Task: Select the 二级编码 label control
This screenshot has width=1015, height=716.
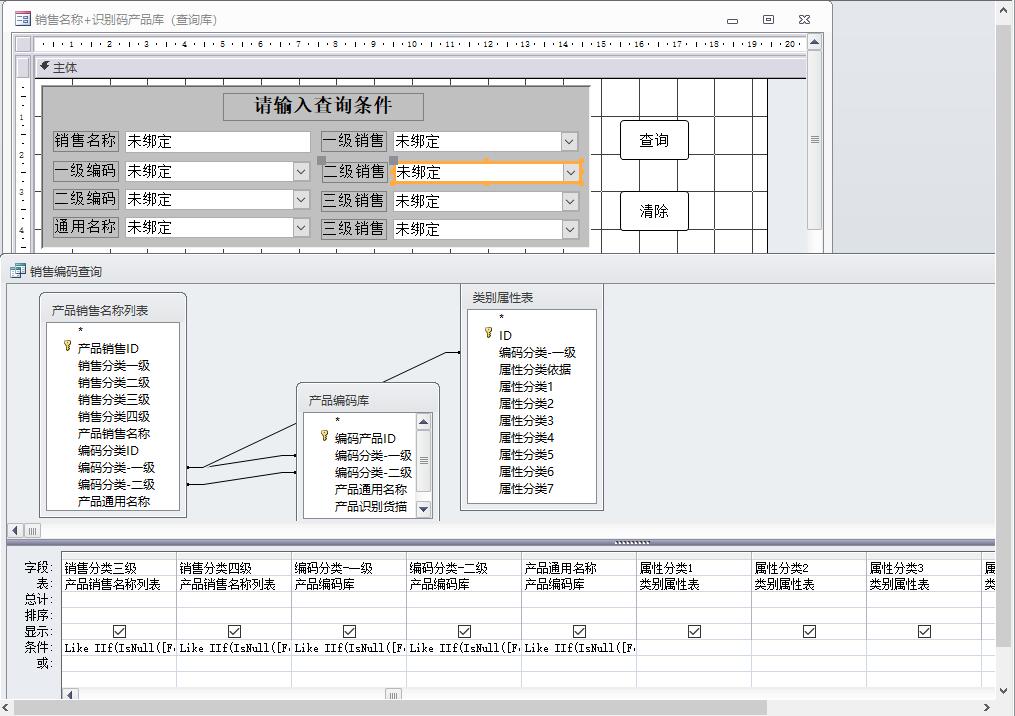Action: point(85,199)
